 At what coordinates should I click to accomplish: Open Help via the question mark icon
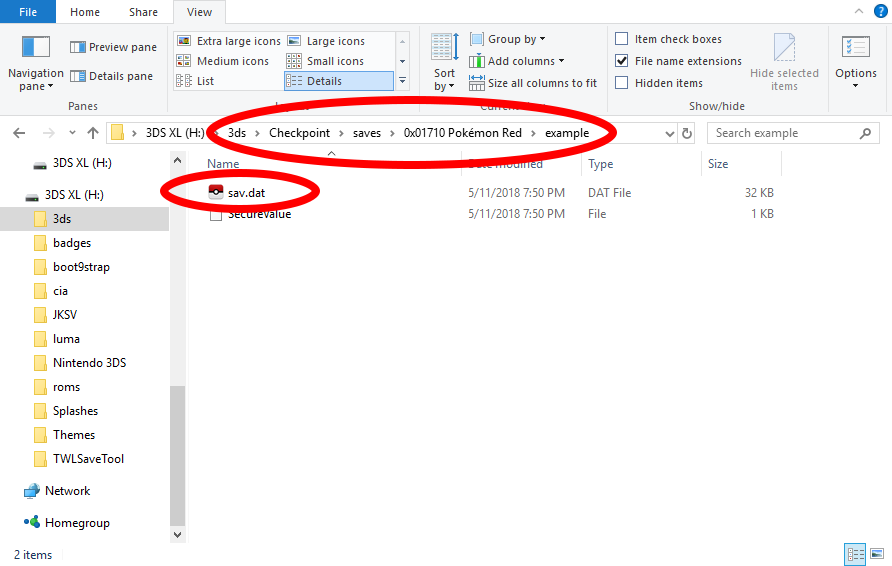tap(880, 11)
